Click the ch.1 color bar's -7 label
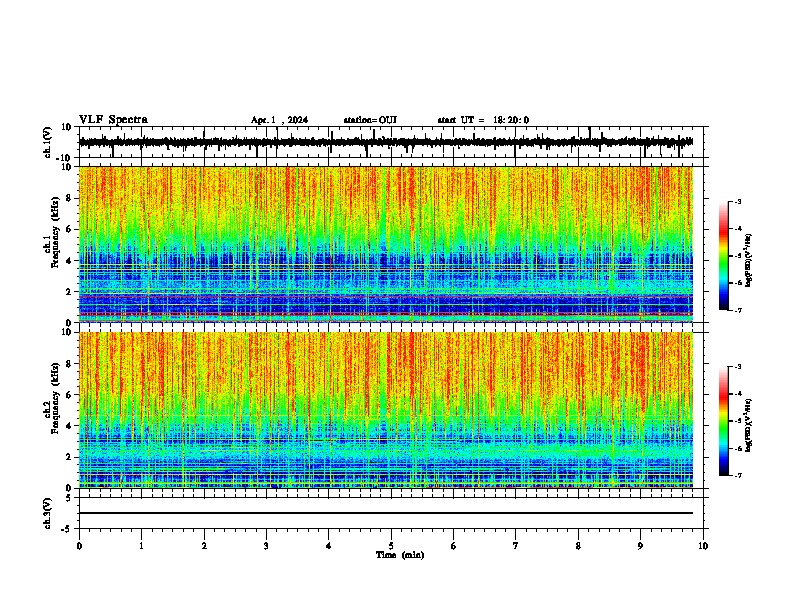The image size is (792, 612). (x=737, y=310)
